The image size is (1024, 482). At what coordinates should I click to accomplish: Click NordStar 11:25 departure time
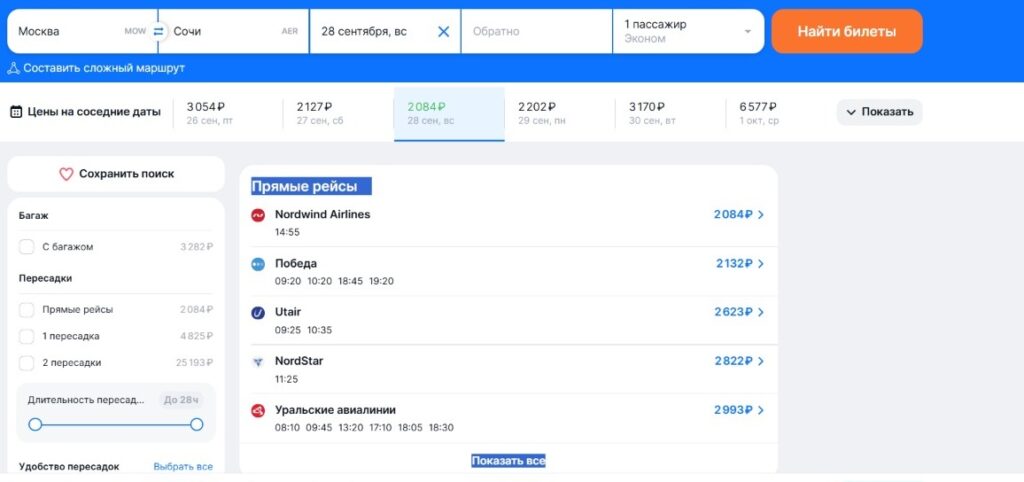coord(287,379)
